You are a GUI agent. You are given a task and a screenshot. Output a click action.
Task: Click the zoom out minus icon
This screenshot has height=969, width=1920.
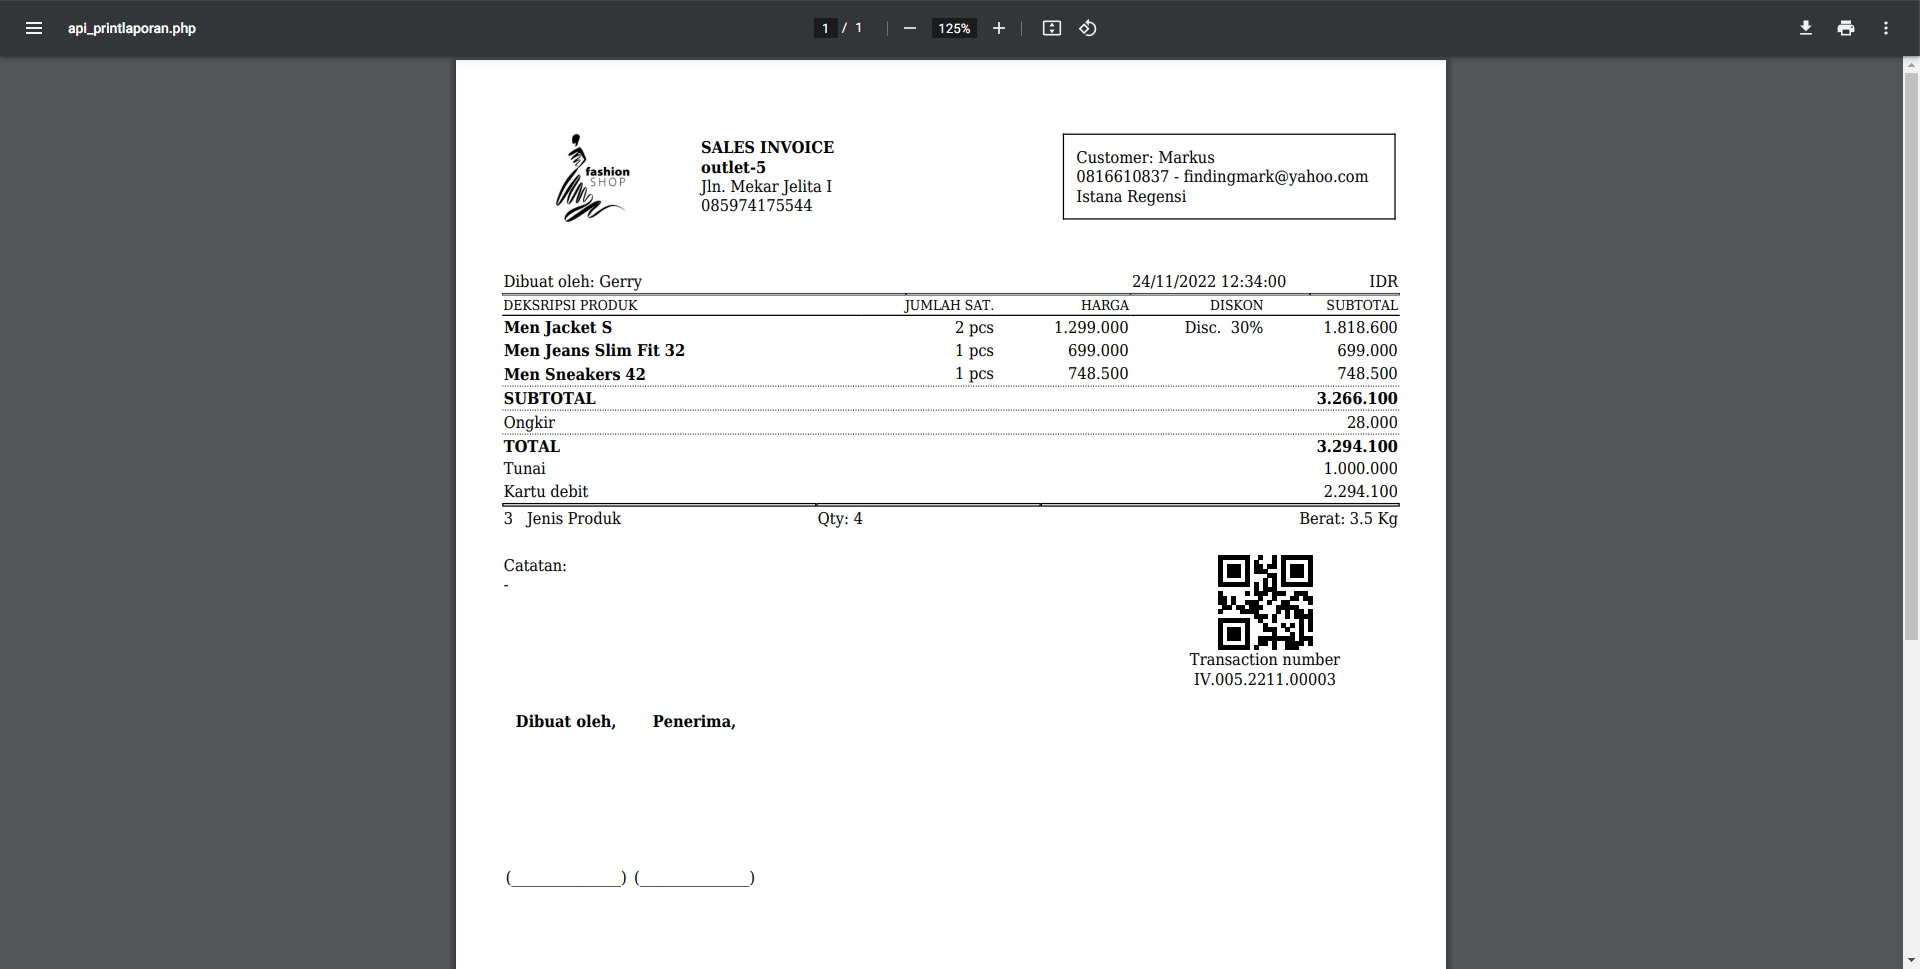[909, 28]
